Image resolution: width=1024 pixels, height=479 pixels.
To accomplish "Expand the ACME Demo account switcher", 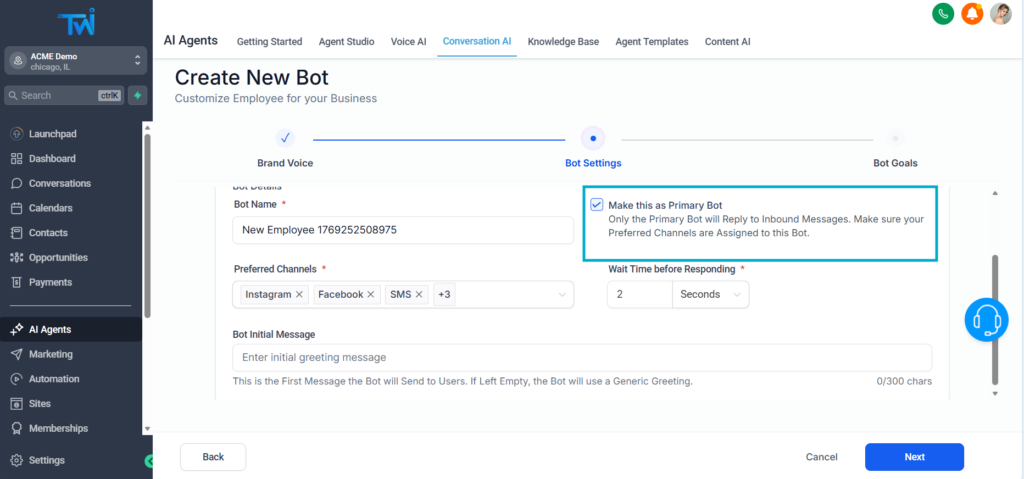I will click(137, 61).
